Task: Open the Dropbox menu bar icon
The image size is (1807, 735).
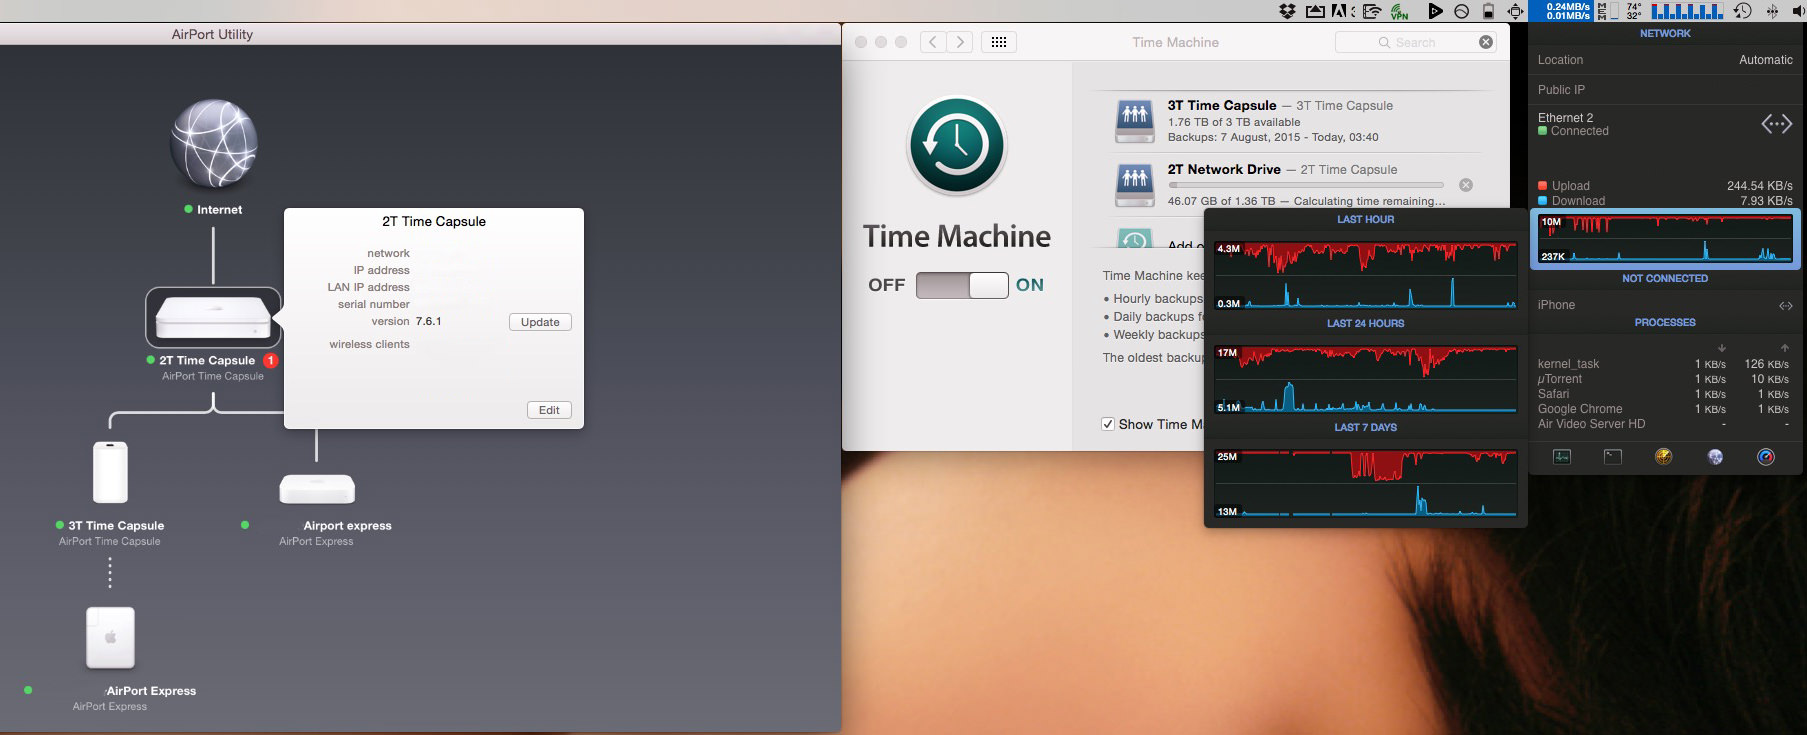Action: pyautogui.click(x=1288, y=11)
